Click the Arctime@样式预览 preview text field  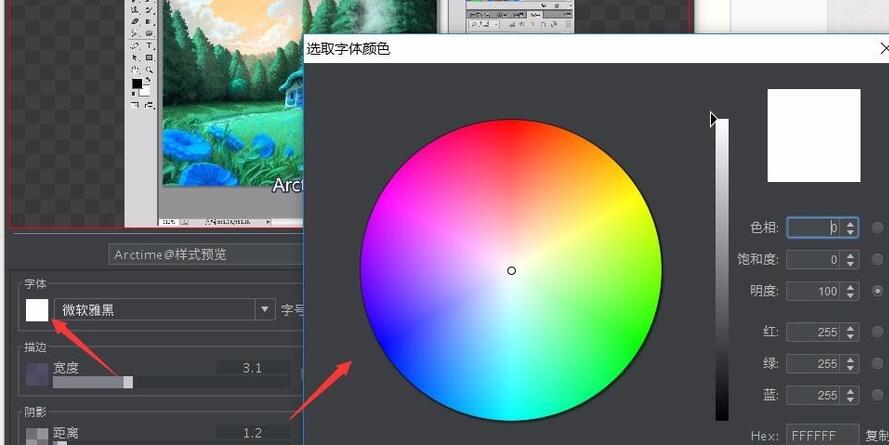click(206, 255)
